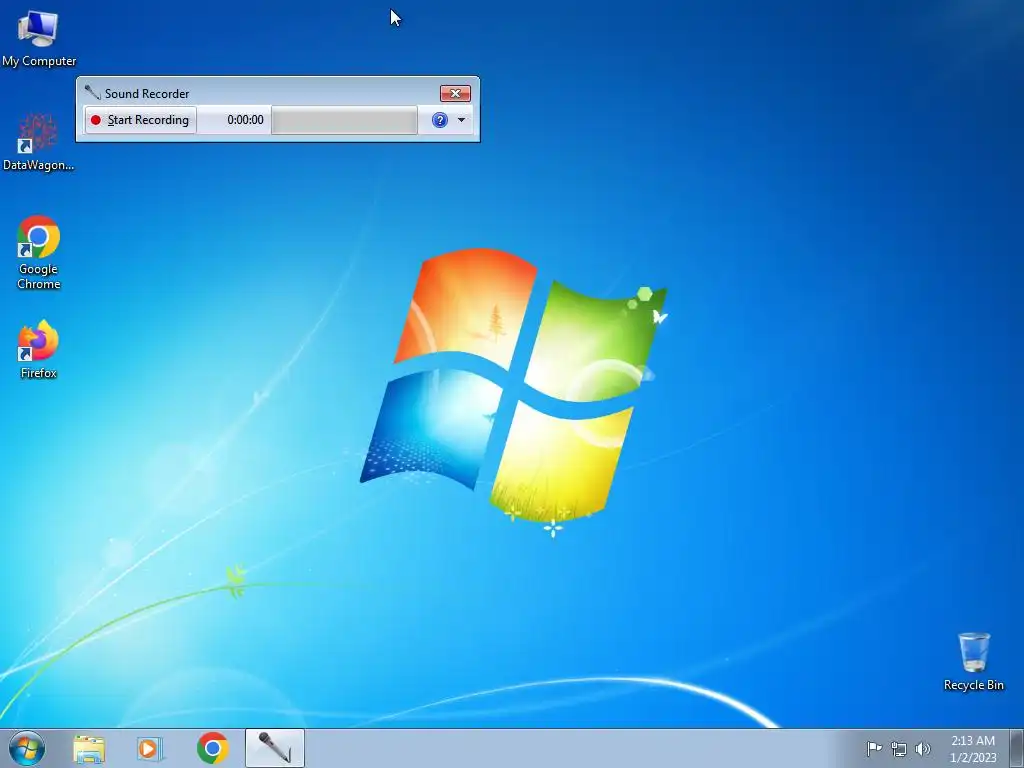
Task: Click the Sound Recorder microphone title icon
Action: coord(92,93)
